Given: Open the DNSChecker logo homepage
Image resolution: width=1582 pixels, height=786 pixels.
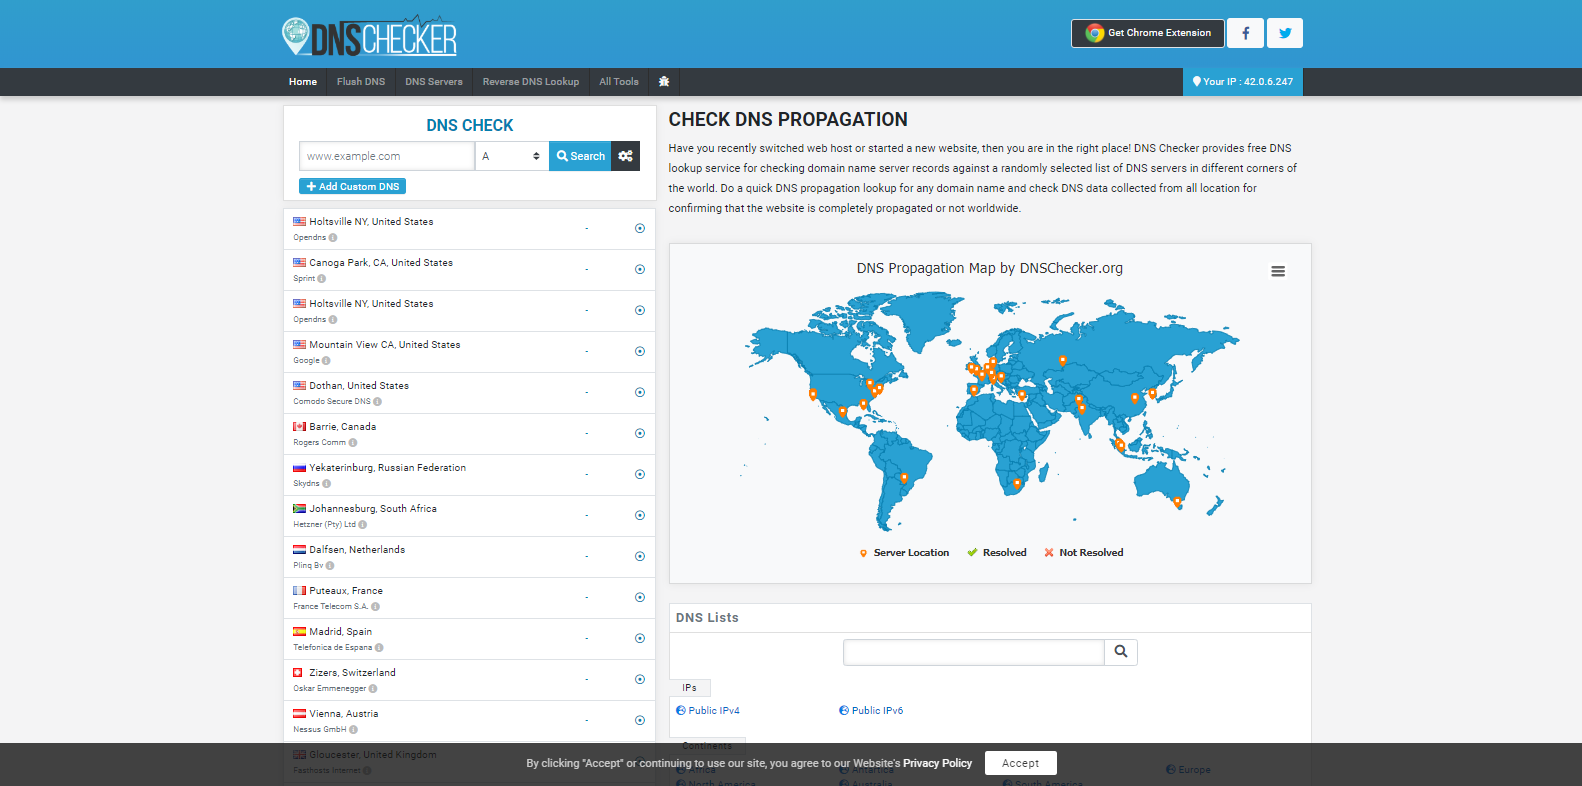Looking at the screenshot, I should click(x=369, y=36).
